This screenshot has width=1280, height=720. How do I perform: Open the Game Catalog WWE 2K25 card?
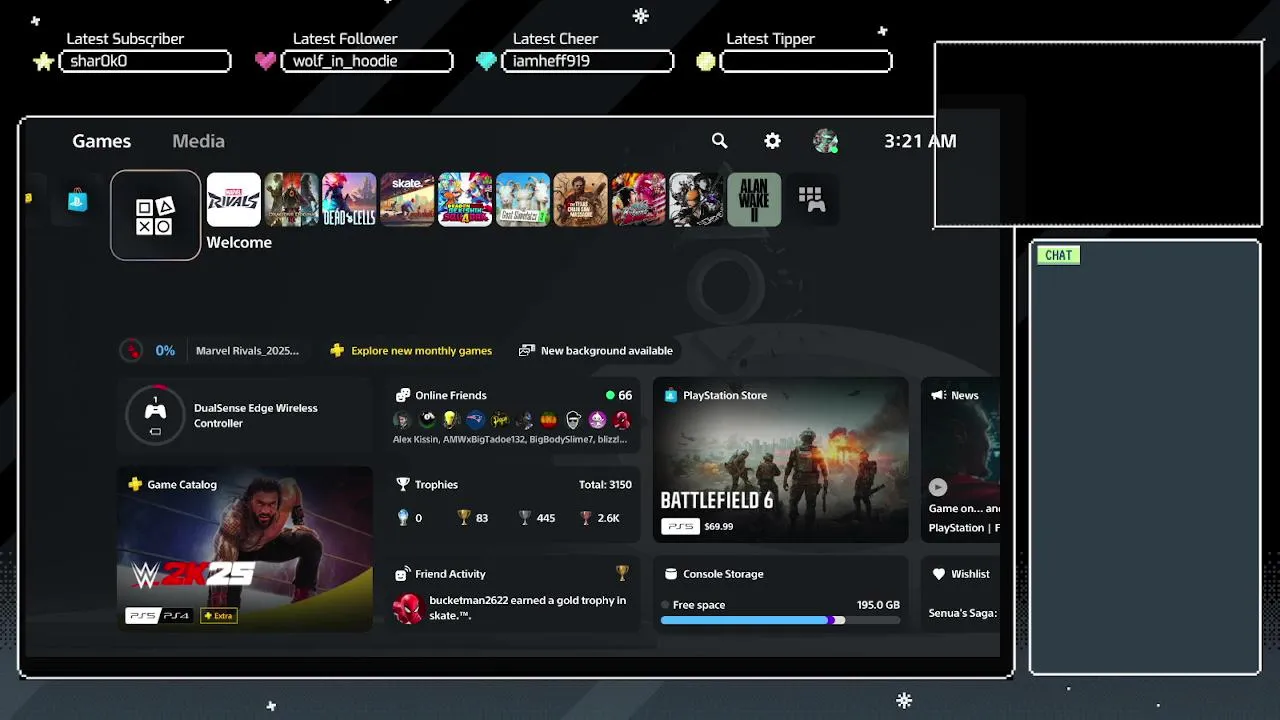coord(244,549)
